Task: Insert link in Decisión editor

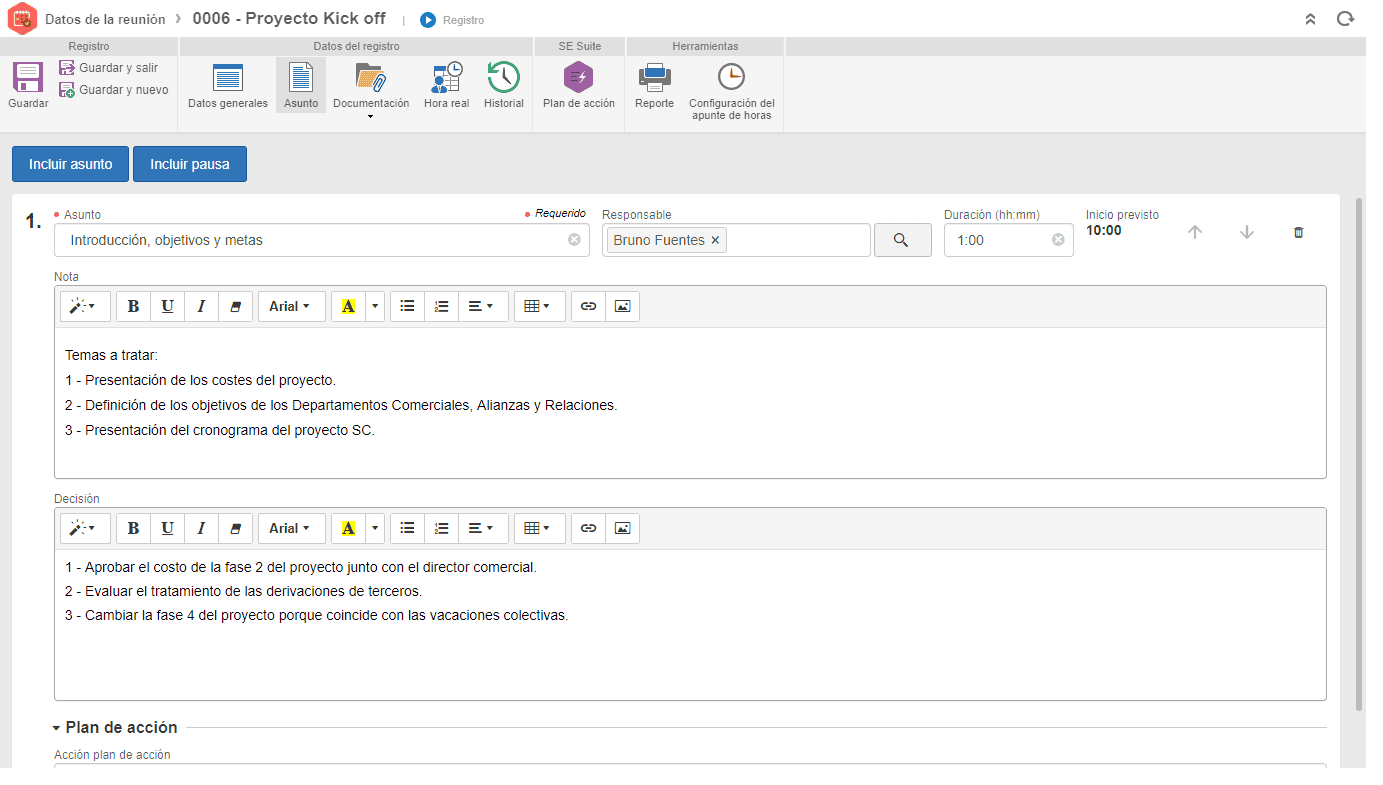Action: (588, 528)
